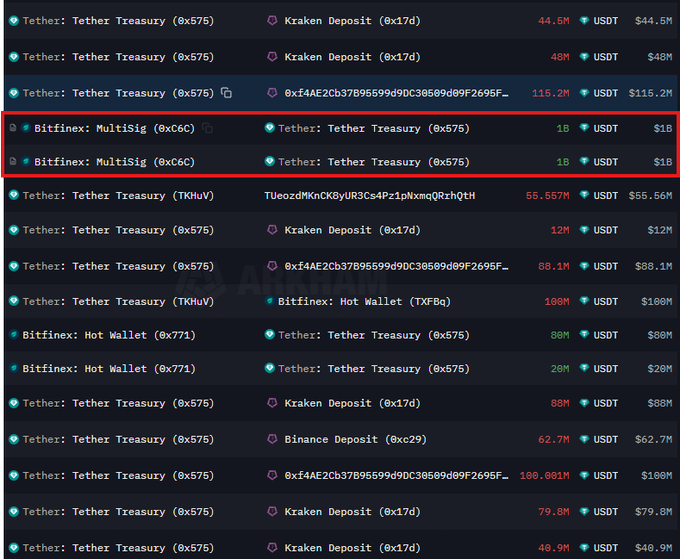Click the Bitfinex leaf icon in the 80M row
This screenshot has width=680, height=559.
[14, 334]
